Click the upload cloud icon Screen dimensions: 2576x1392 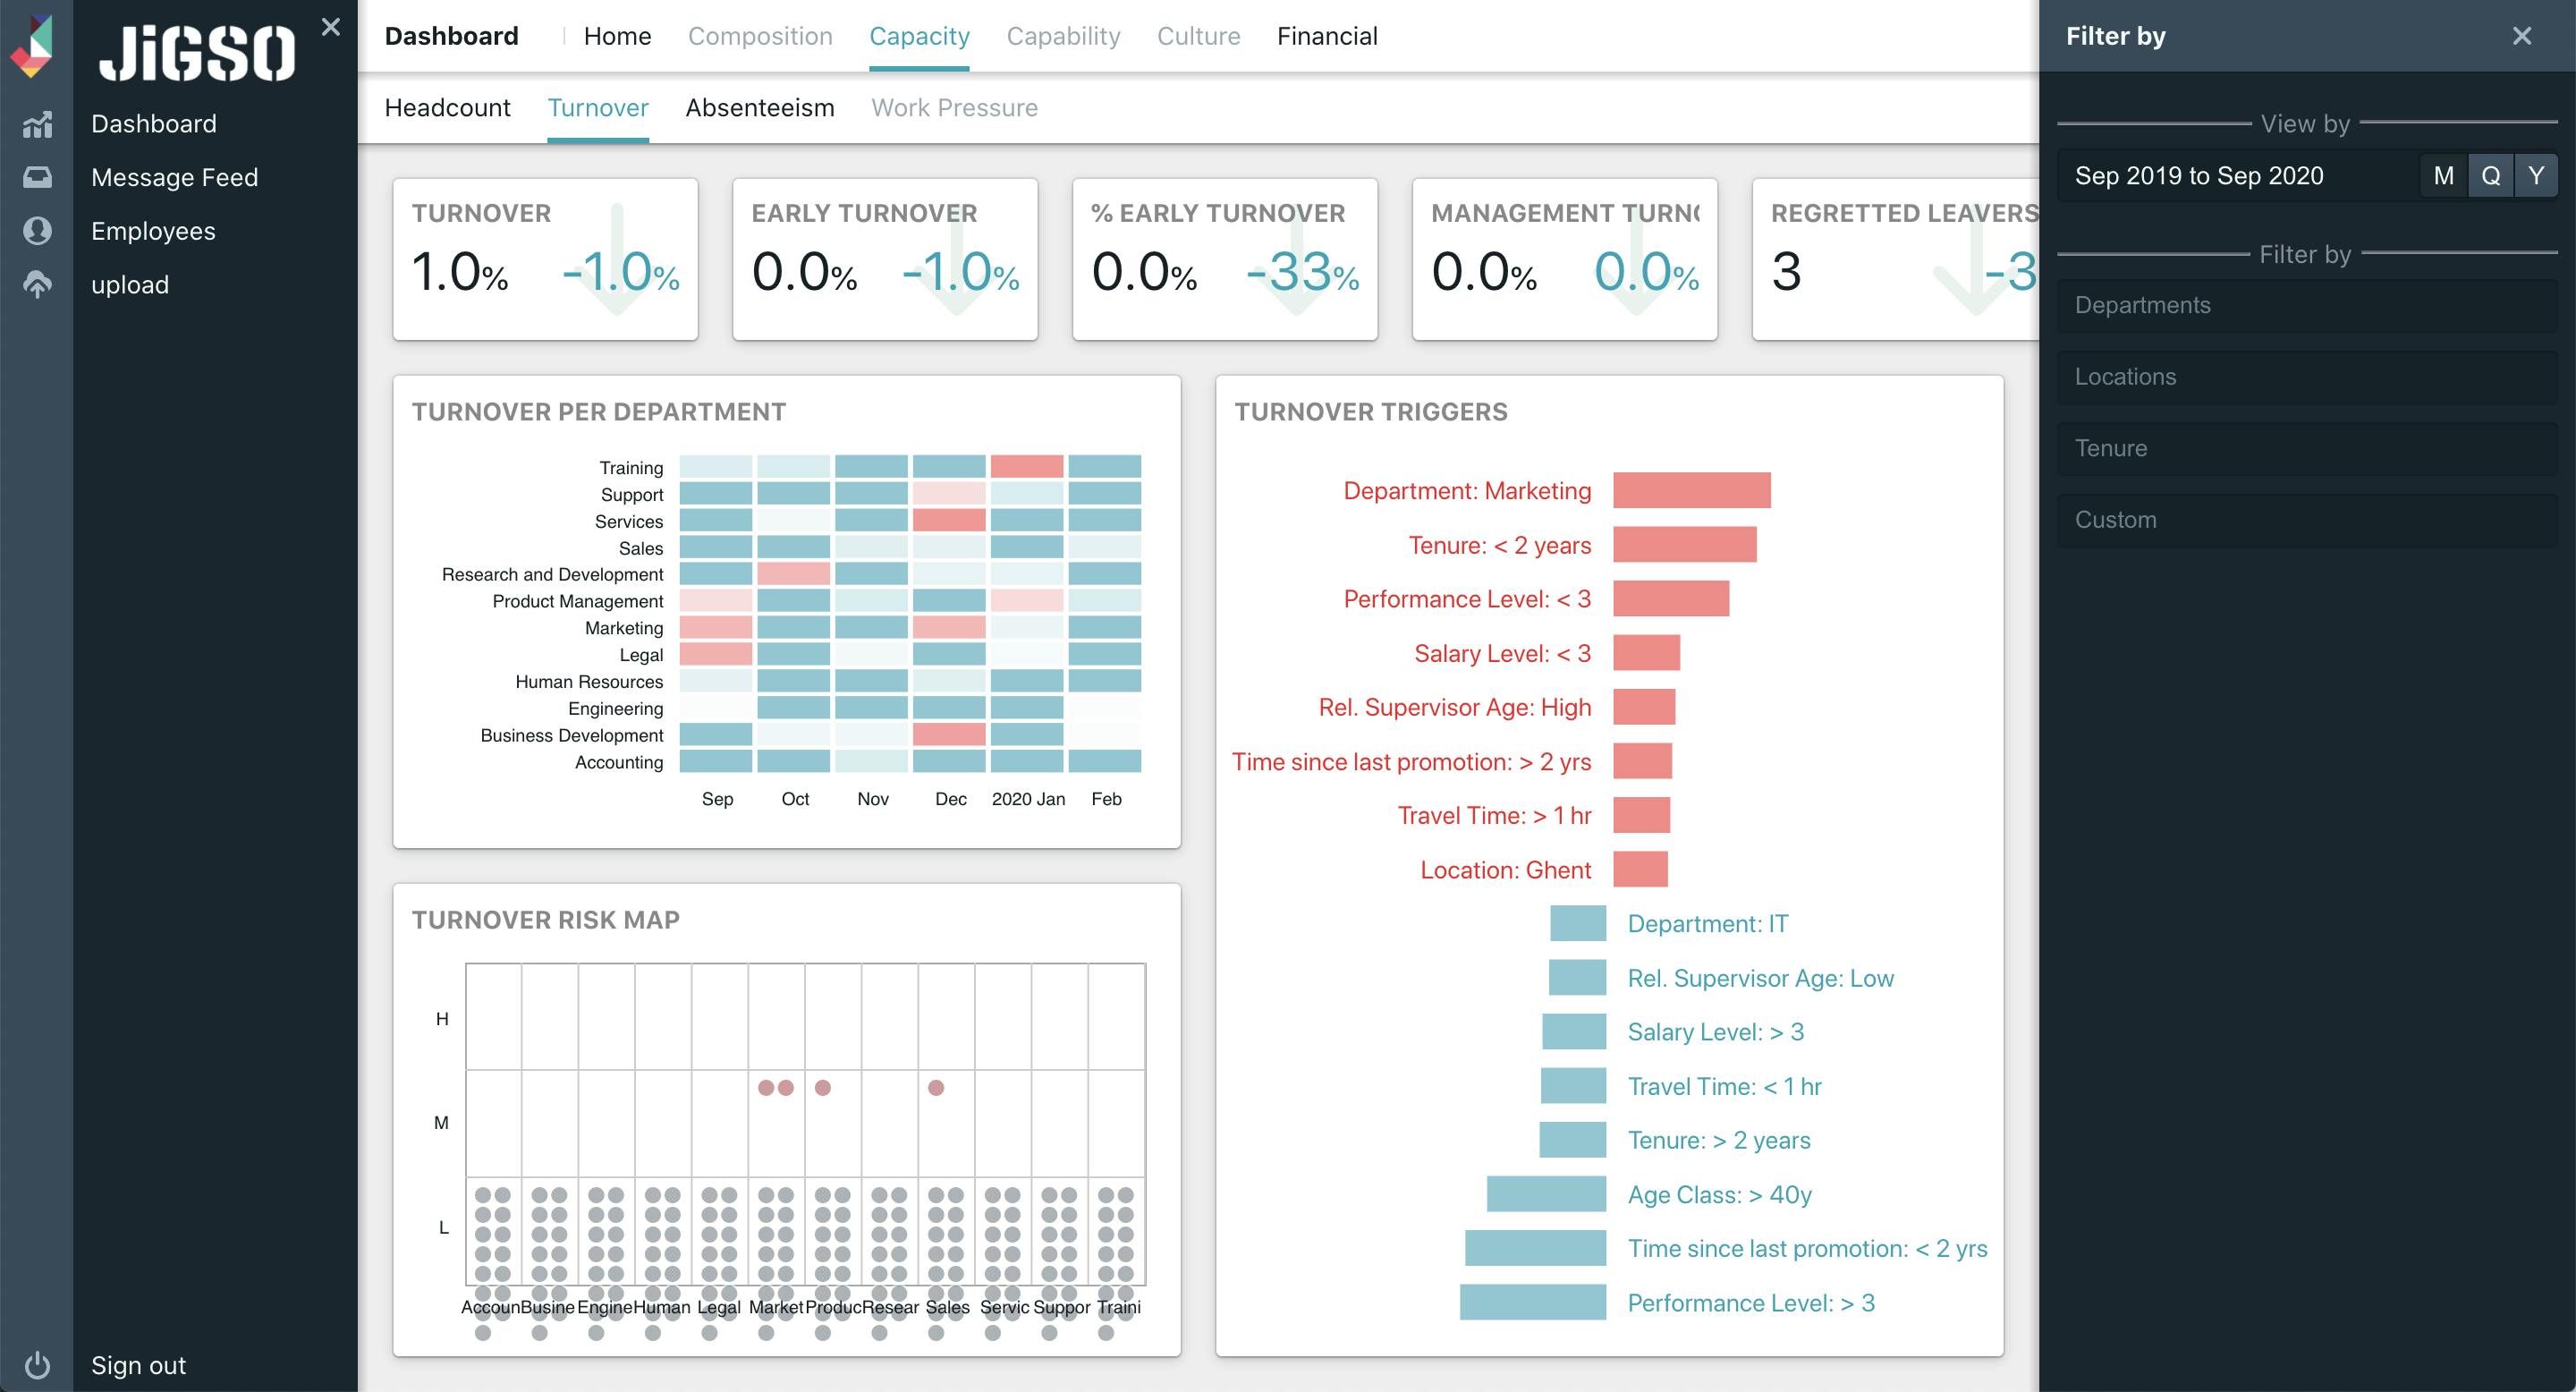pos(37,285)
